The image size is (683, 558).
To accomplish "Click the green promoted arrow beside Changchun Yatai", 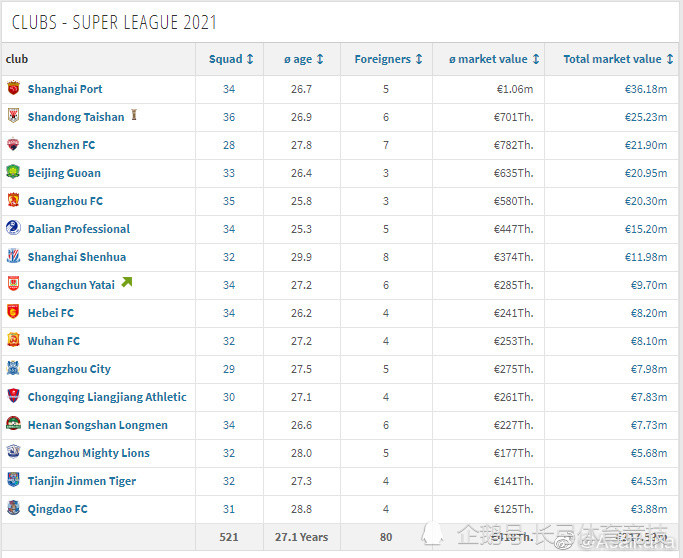I will (x=126, y=283).
